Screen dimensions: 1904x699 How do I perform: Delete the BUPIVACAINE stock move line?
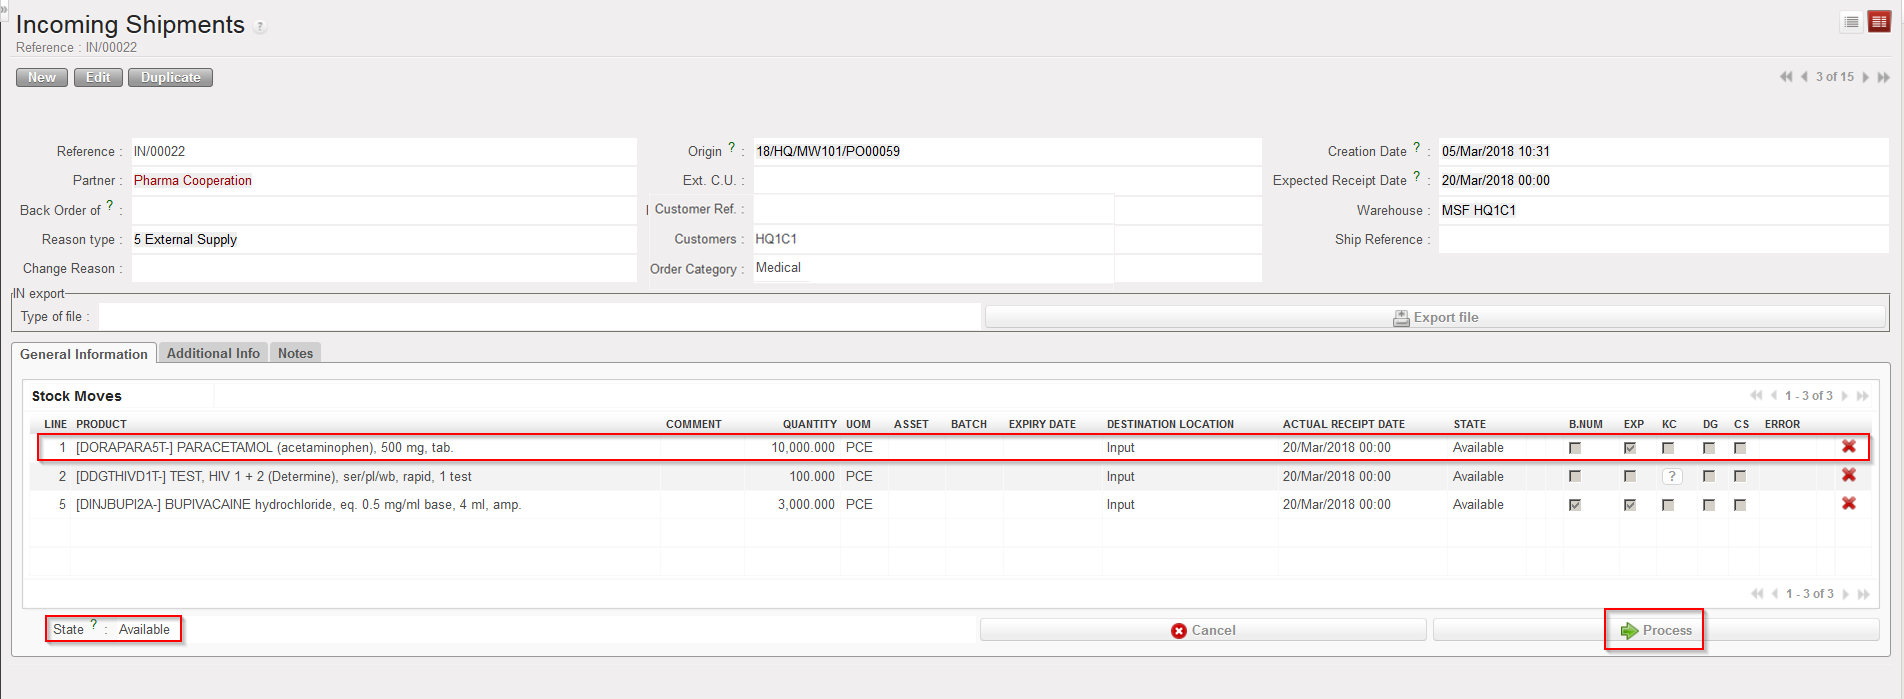click(x=1849, y=504)
